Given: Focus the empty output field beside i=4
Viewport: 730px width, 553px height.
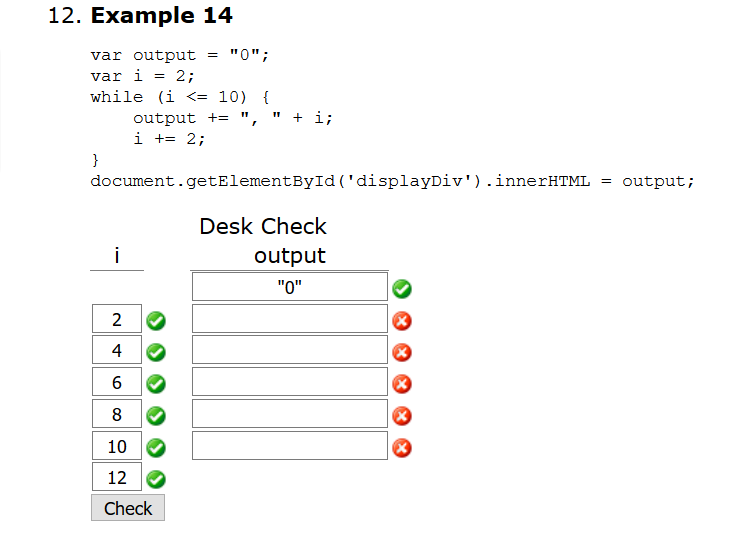Looking at the screenshot, I should (x=290, y=350).
